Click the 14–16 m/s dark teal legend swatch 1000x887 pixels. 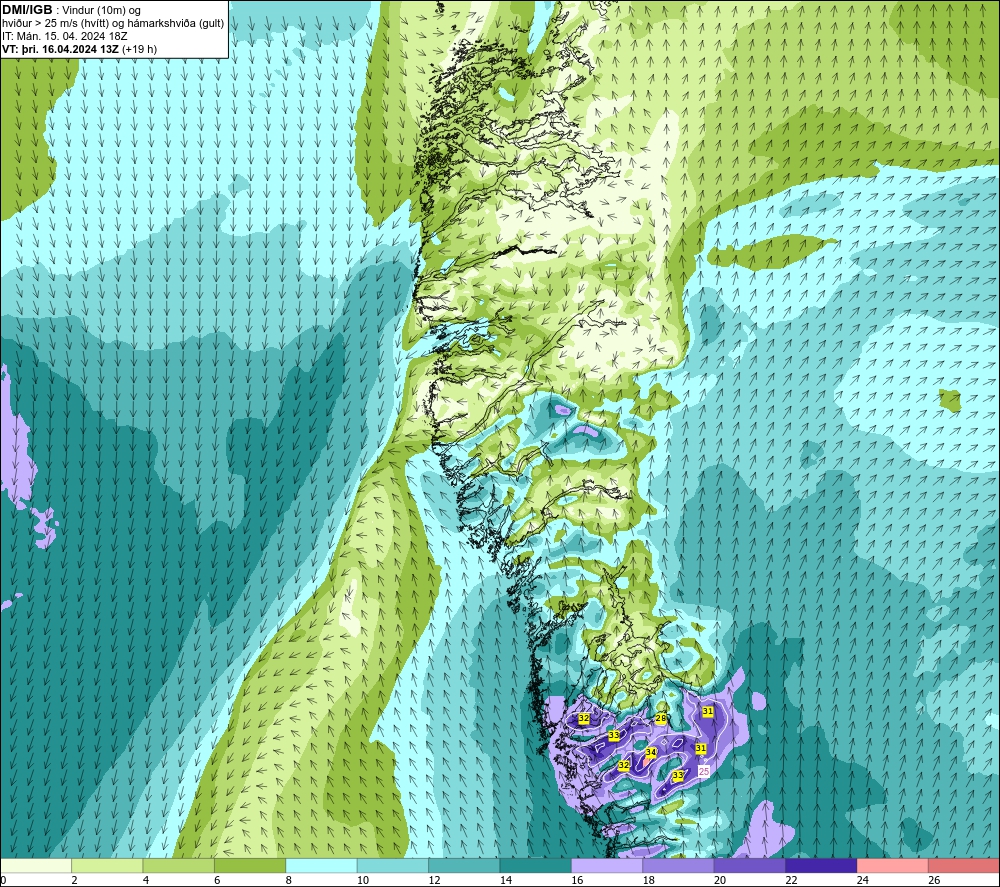pyautogui.click(x=536, y=866)
